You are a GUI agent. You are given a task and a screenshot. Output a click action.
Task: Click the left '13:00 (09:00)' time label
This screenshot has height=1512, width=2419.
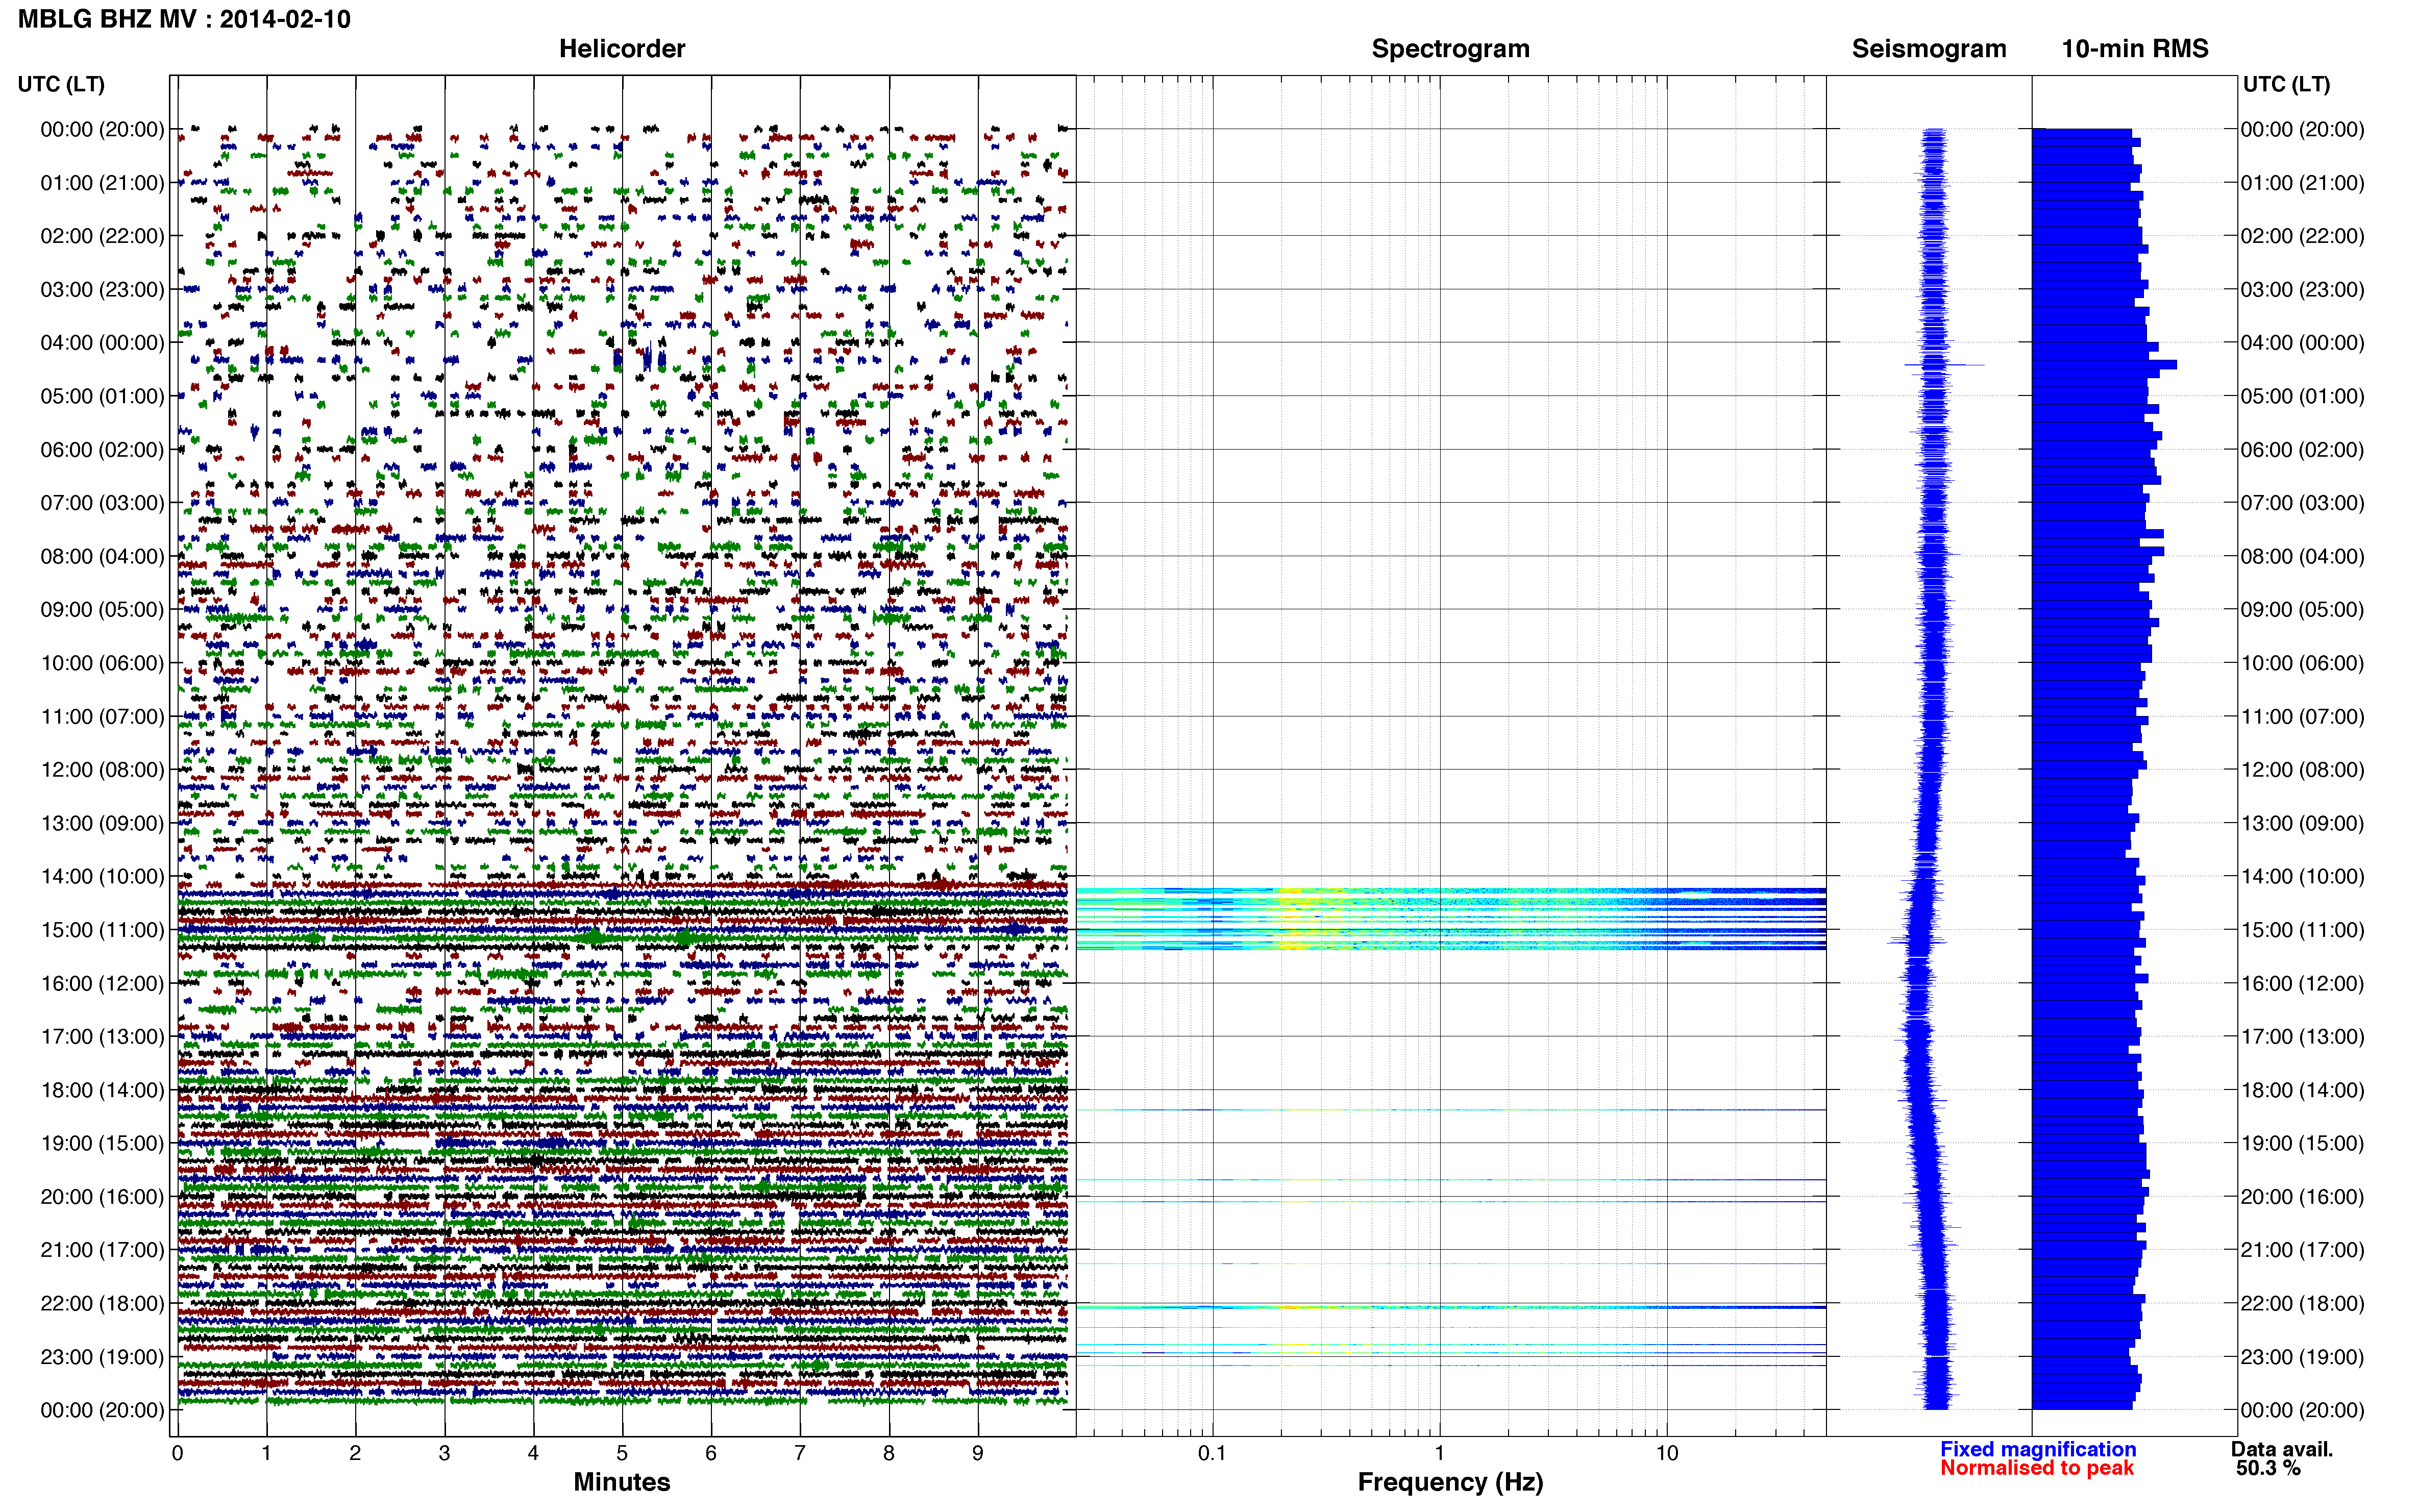point(102,823)
